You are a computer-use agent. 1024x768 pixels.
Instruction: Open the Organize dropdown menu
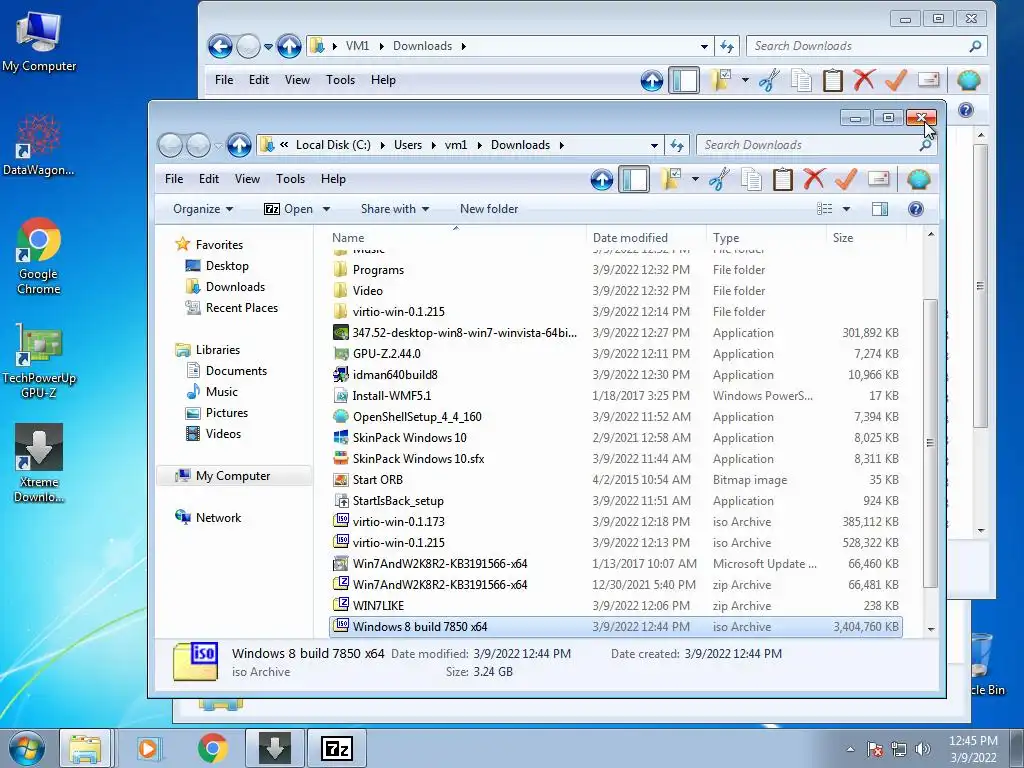click(202, 209)
